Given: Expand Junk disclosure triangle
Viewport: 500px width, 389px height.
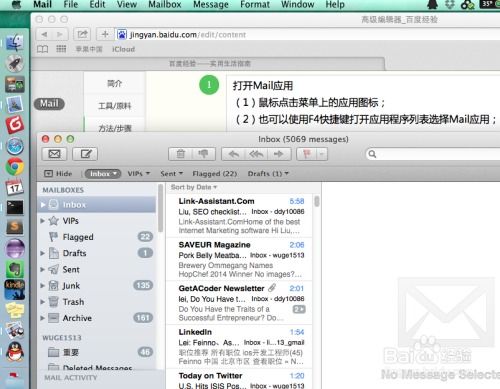Looking at the screenshot, I should 43,286.
